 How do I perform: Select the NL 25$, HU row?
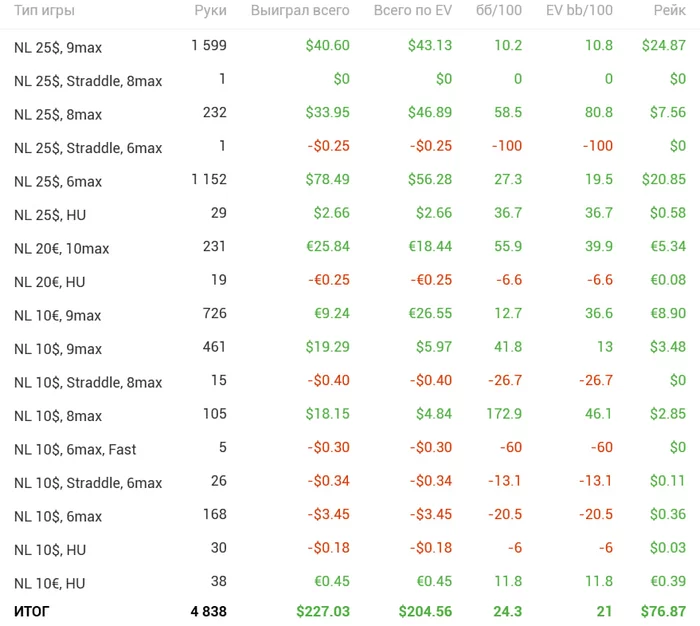pos(50,214)
